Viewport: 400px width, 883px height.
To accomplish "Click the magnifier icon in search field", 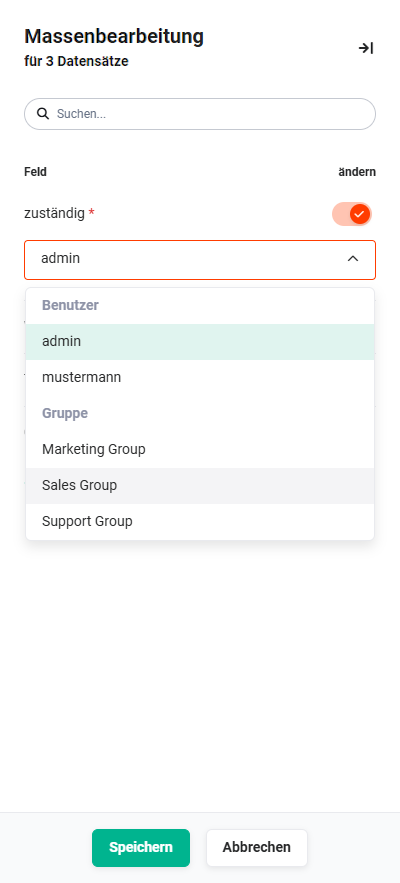I will (x=43, y=114).
